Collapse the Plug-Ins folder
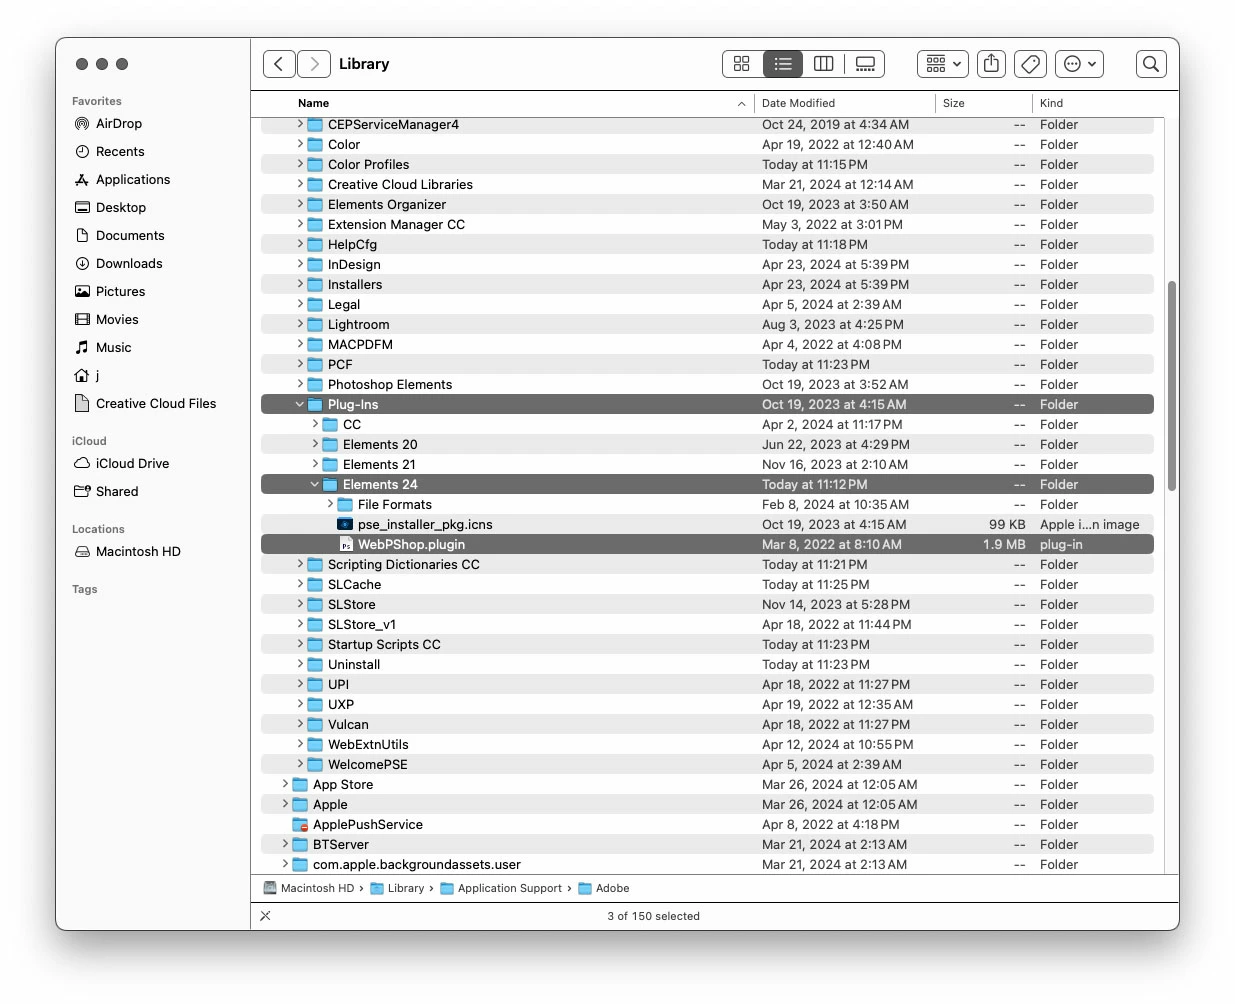This screenshot has height=1004, width=1235. click(x=300, y=404)
